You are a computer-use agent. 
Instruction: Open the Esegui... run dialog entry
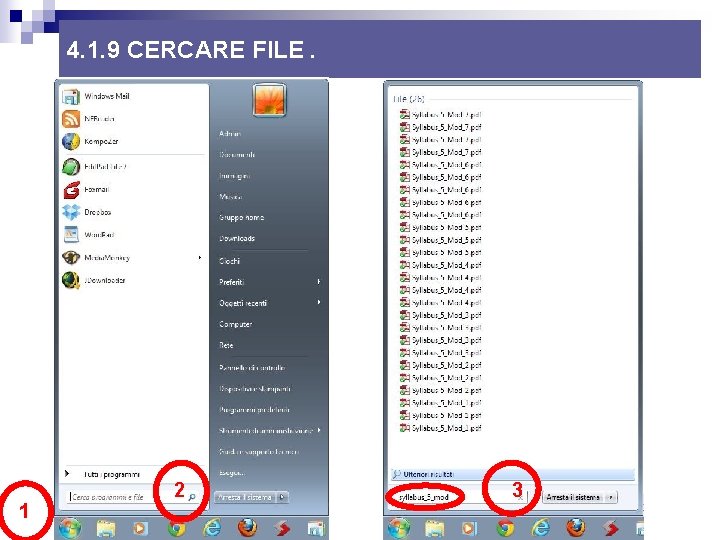(x=232, y=472)
